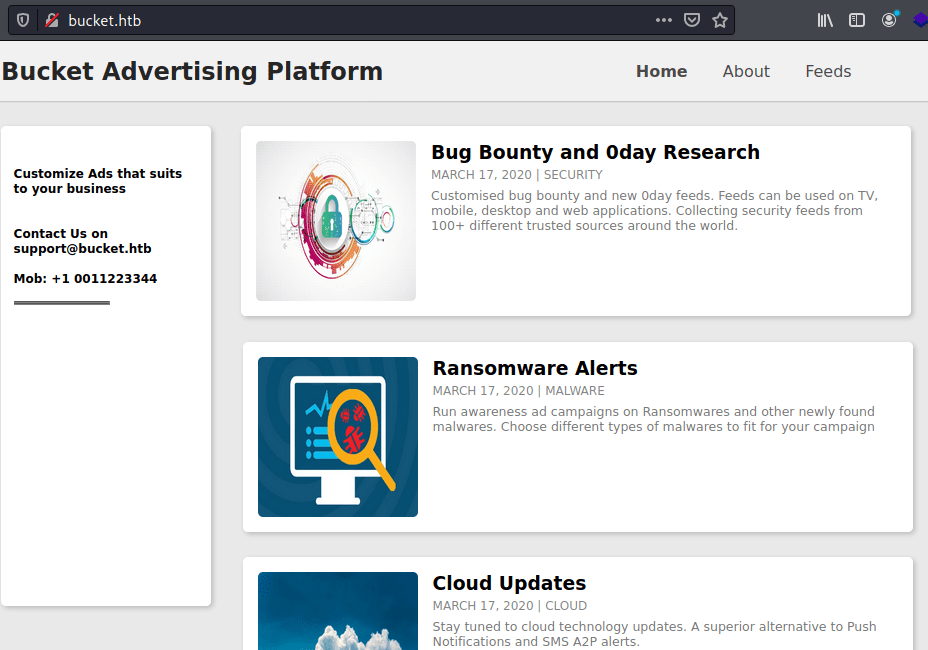Image resolution: width=928 pixels, height=650 pixels.
Task: Click the 'Run awareness ad campaigns' description
Action: [653, 419]
